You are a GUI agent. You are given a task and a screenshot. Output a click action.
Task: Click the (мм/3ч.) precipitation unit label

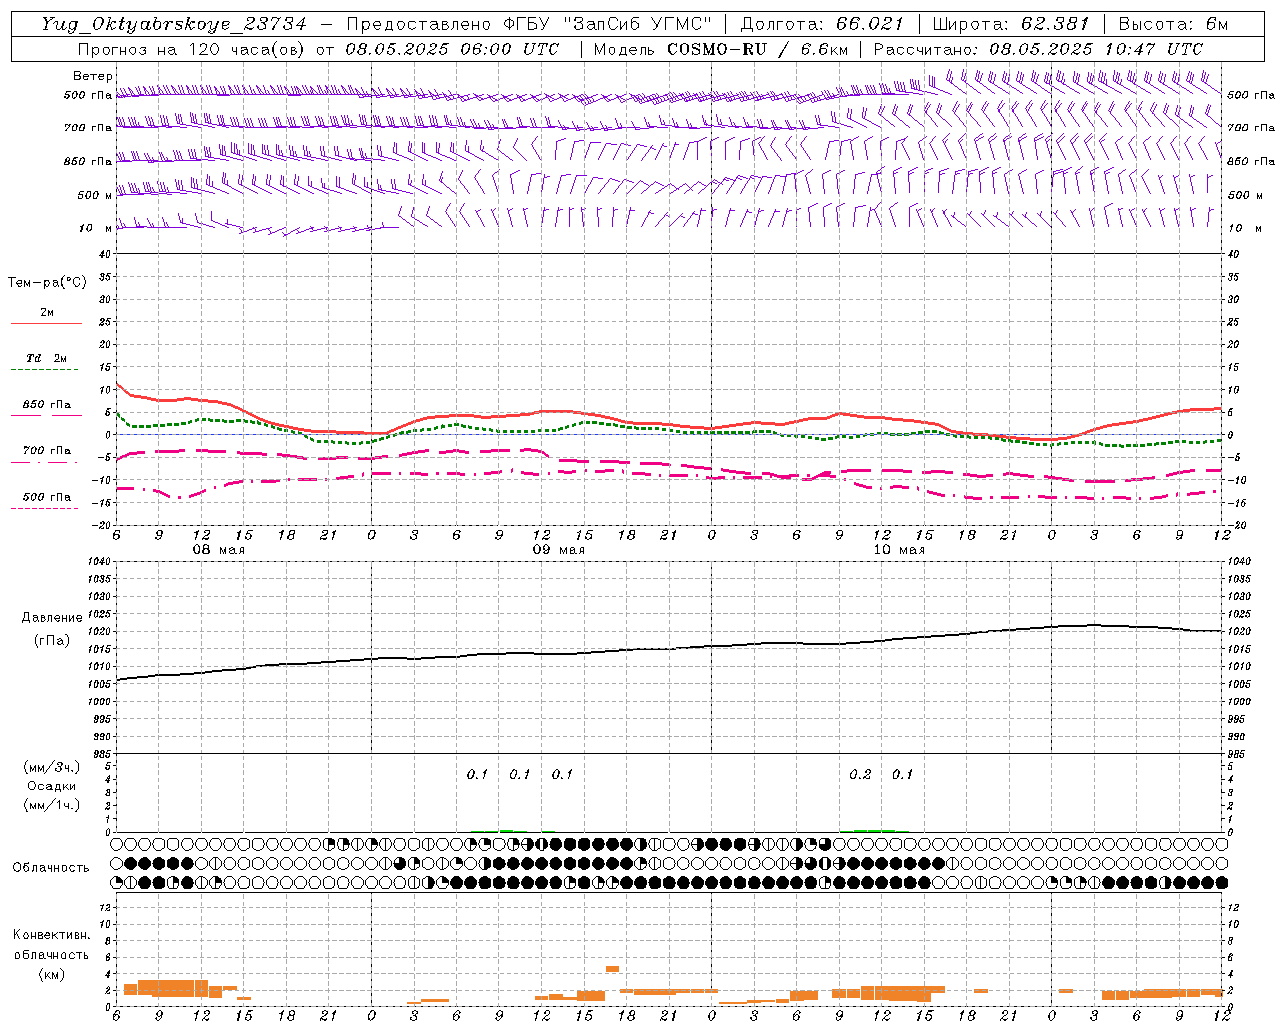click(x=52, y=767)
